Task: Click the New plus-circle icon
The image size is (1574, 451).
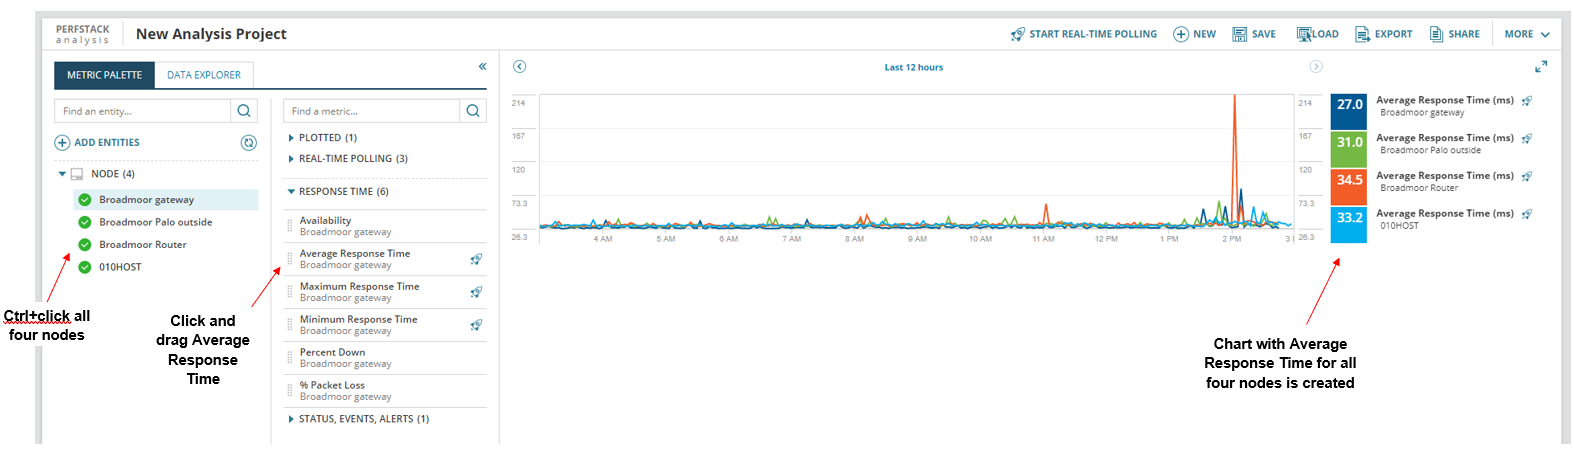Action: pos(1181,34)
